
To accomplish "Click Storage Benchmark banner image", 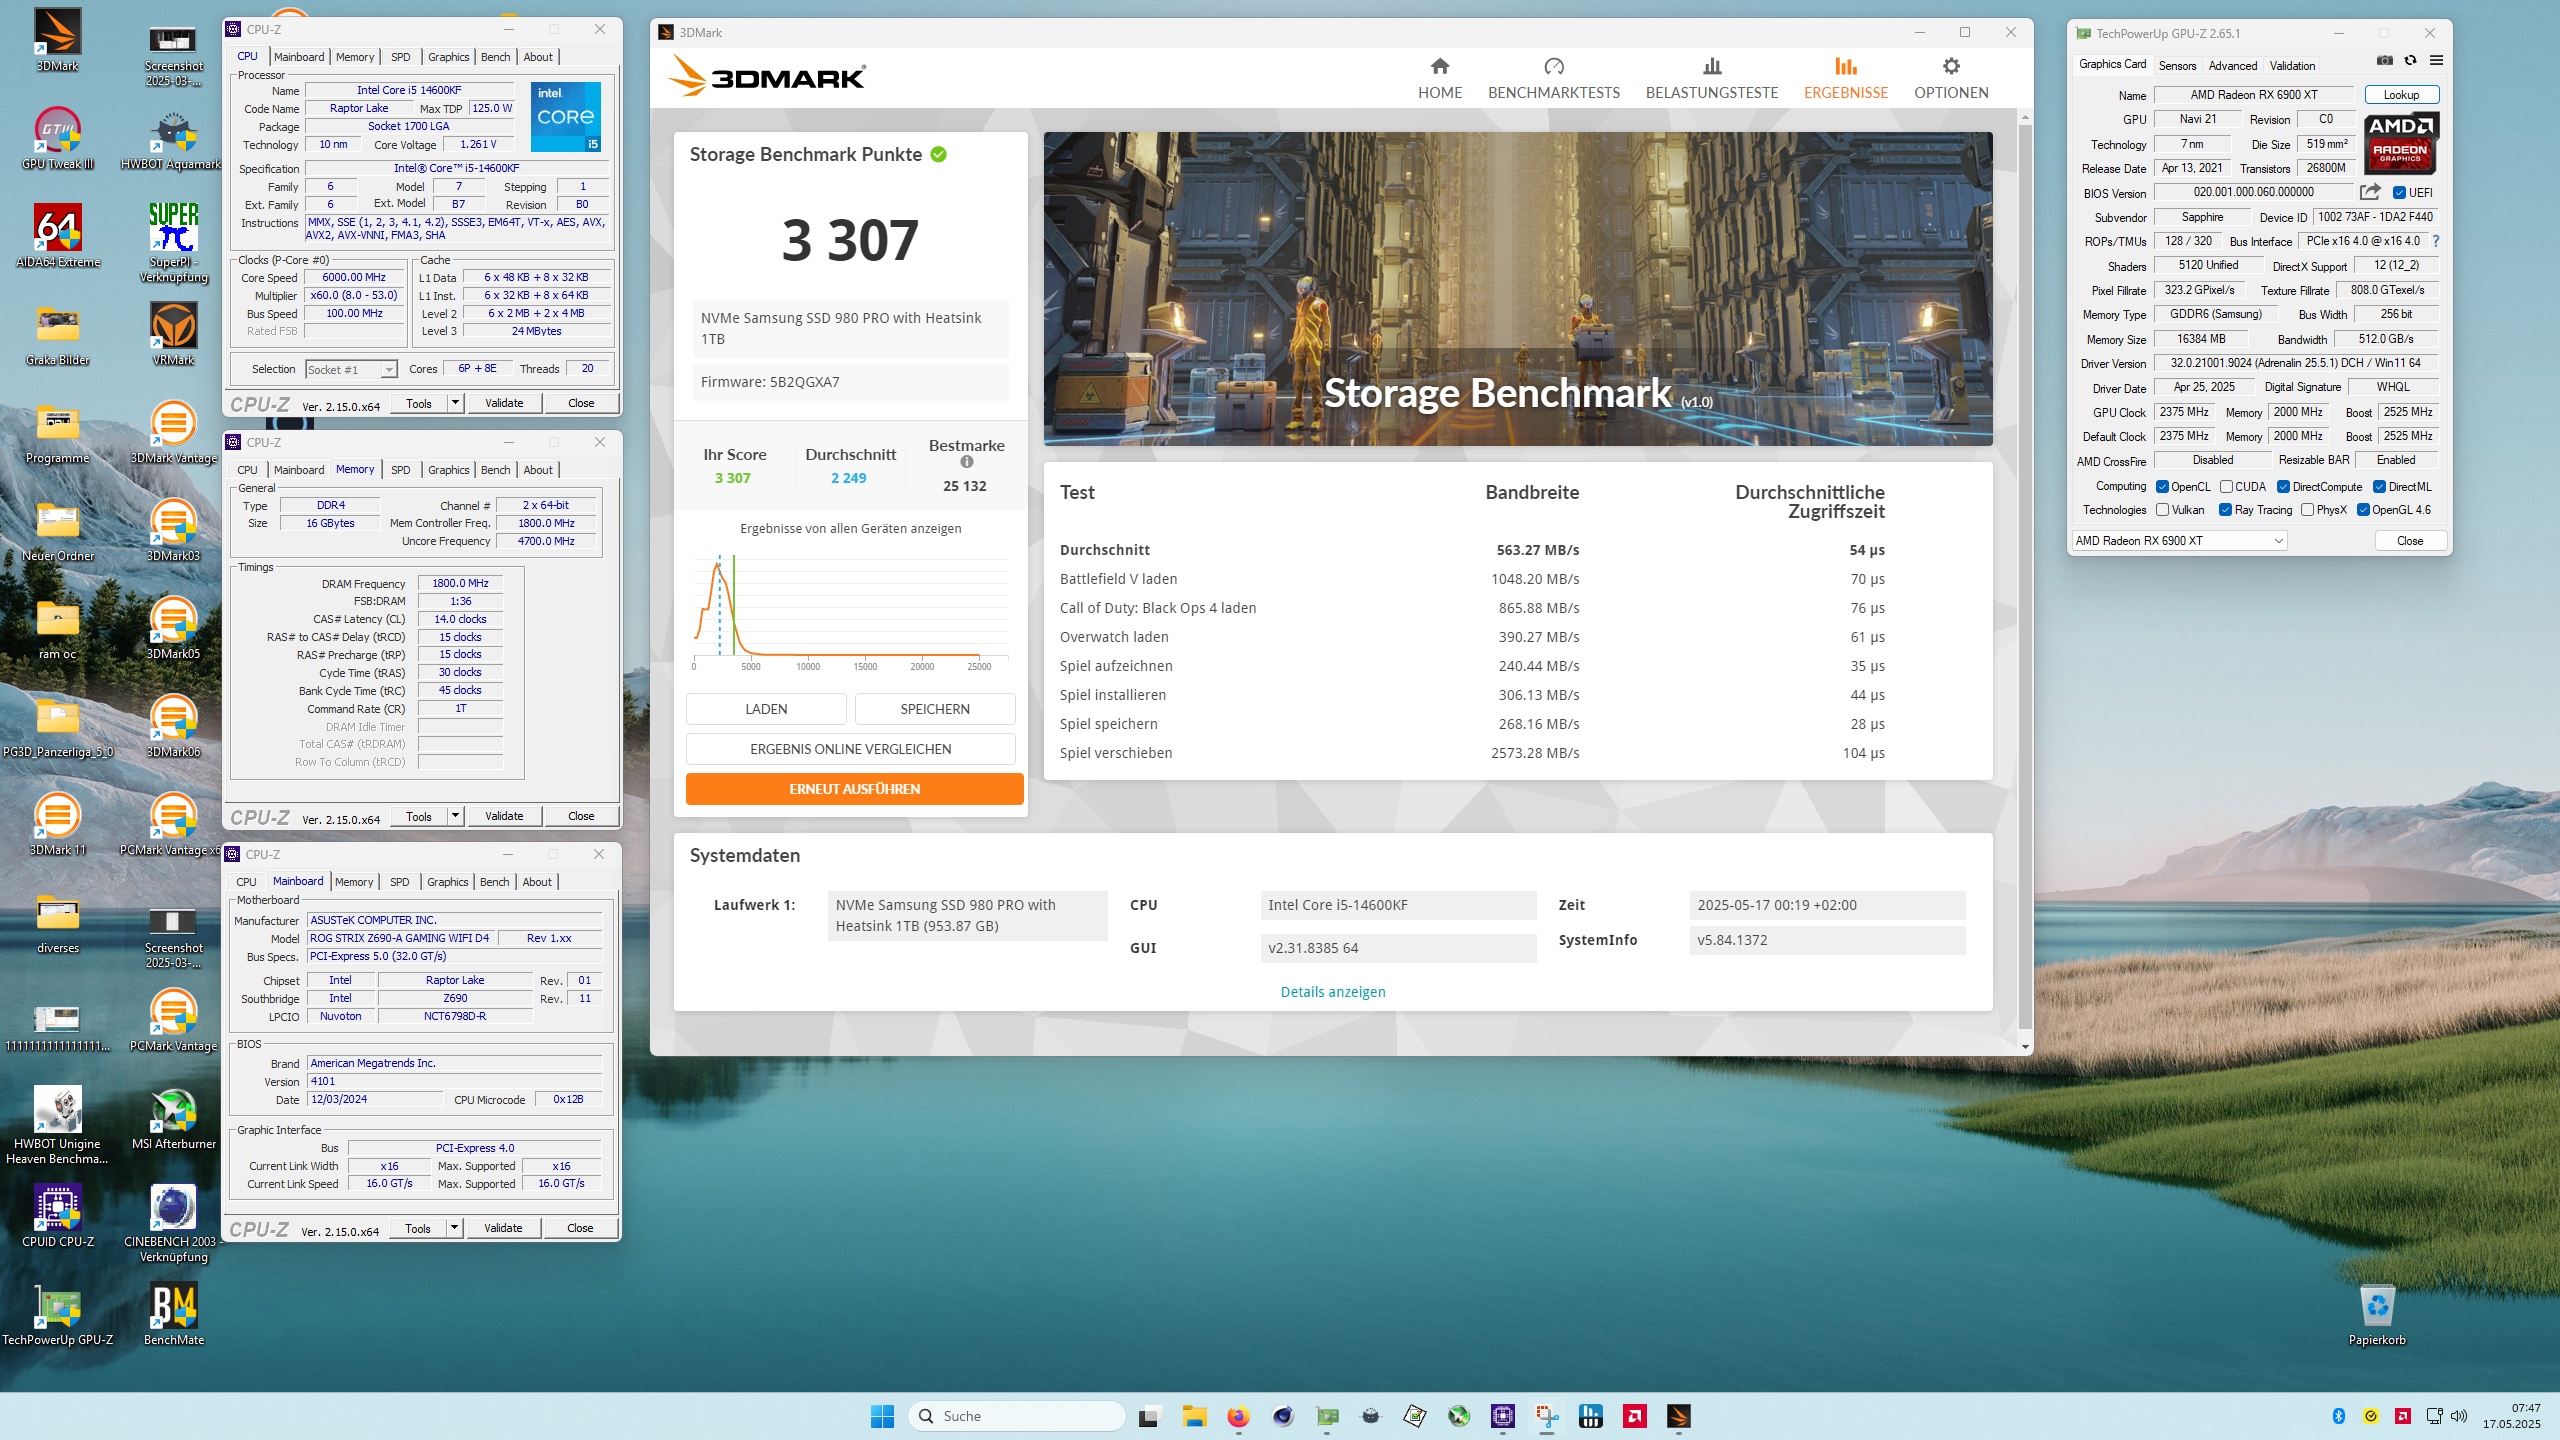I will click(1518, 289).
